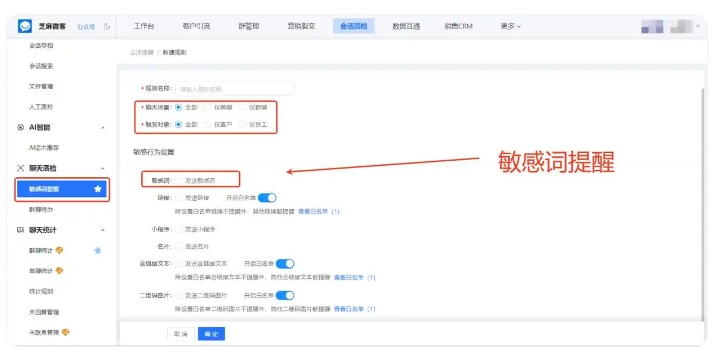Open the 客户引流 tab
The width and height of the screenshot is (714, 362).
[x=196, y=26]
